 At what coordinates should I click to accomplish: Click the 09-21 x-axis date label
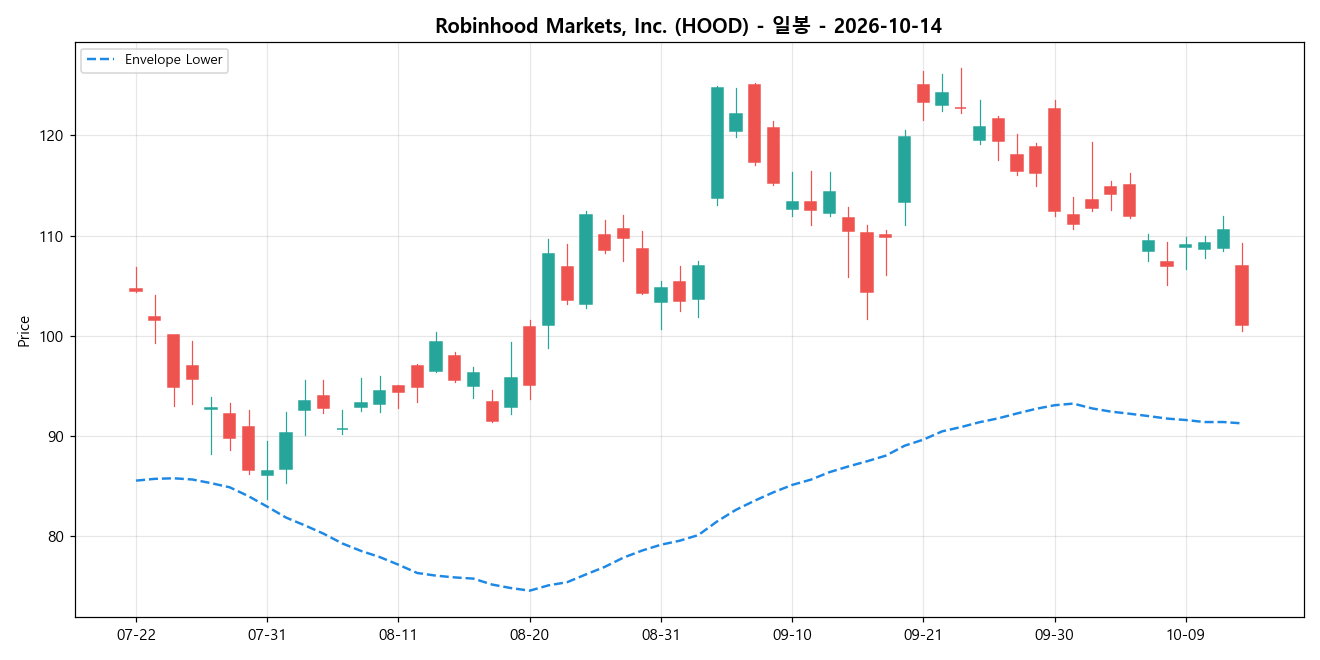[922, 635]
